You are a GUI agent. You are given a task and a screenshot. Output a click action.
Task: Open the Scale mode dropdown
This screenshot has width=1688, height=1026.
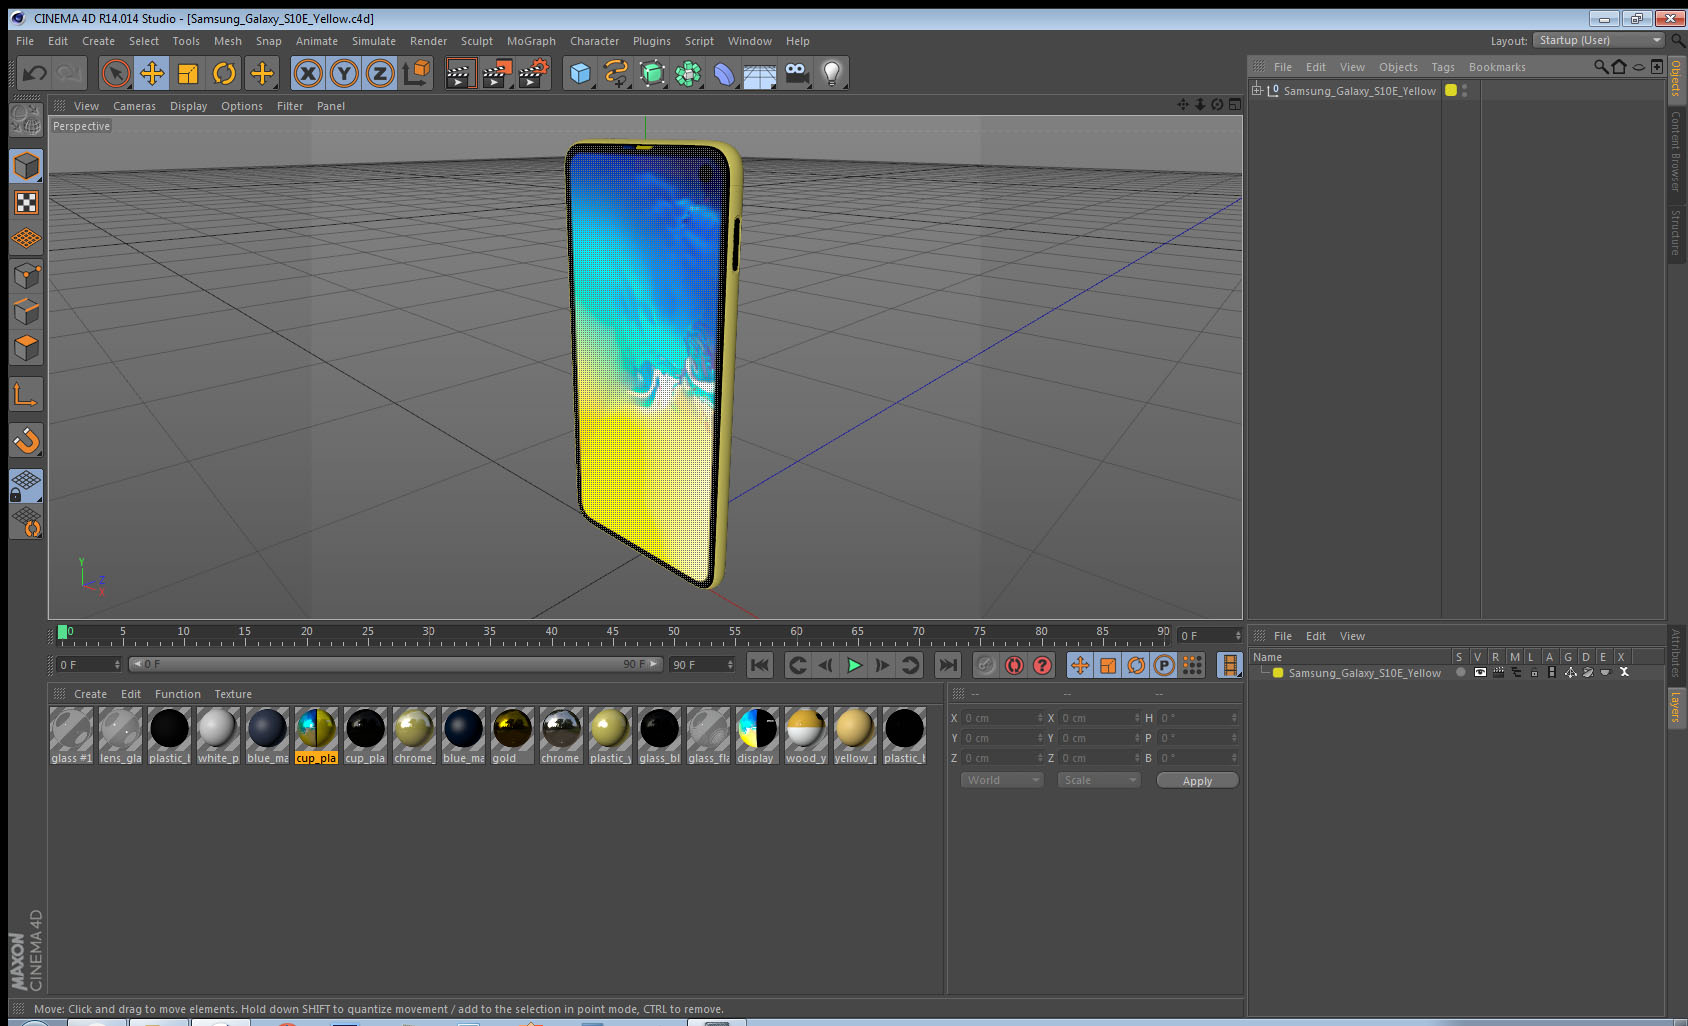click(1098, 780)
